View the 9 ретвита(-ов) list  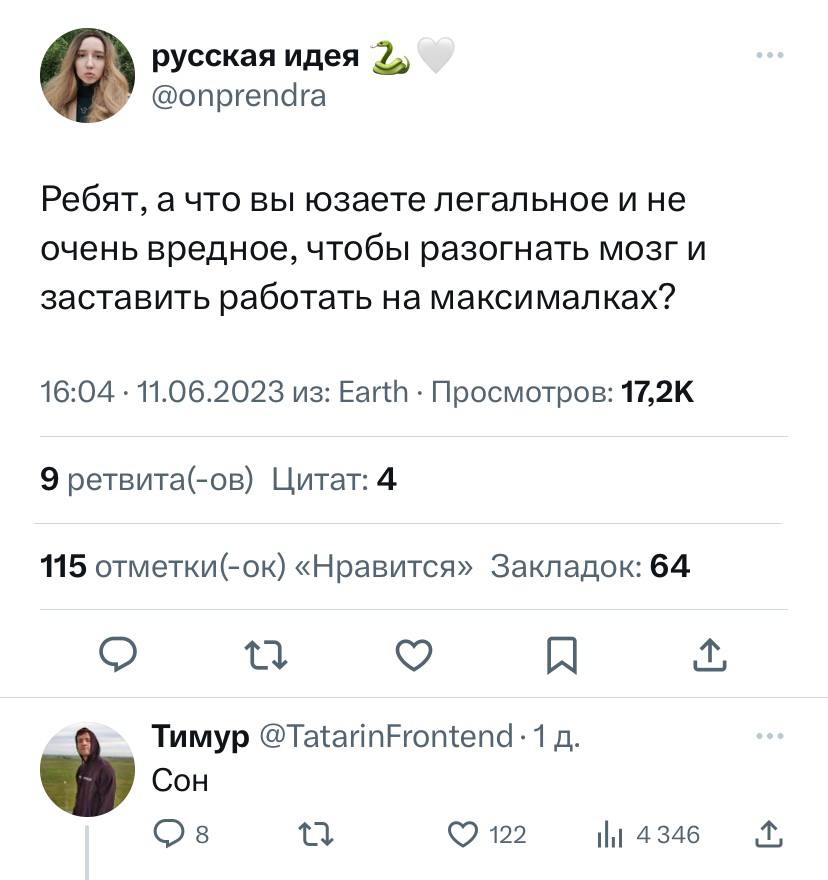[147, 480]
